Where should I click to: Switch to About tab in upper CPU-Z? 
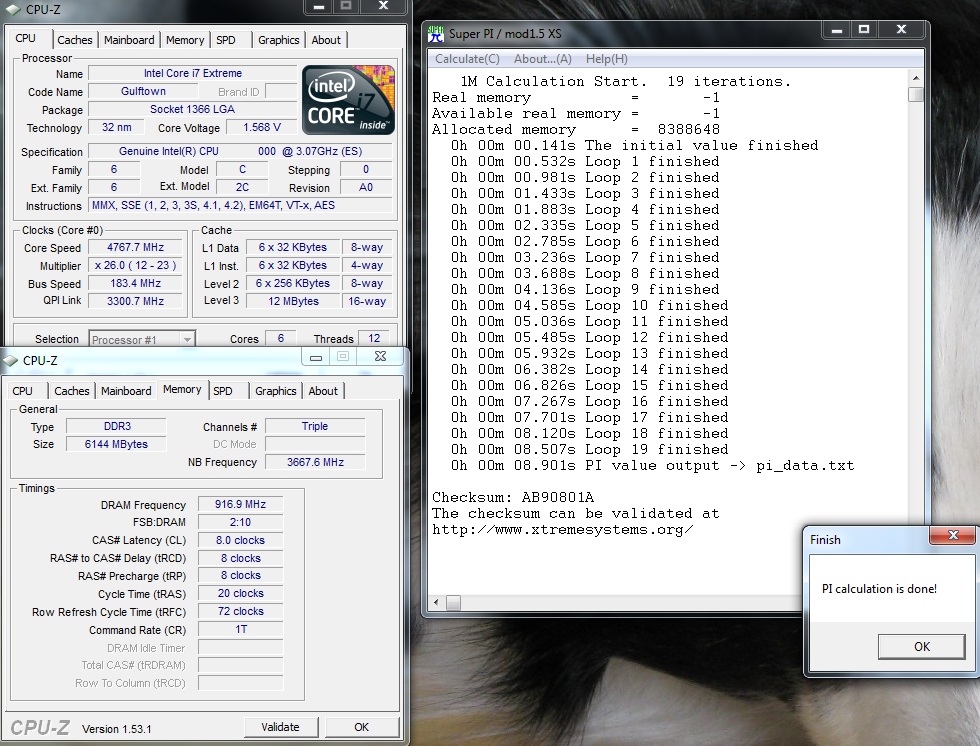(x=326, y=40)
